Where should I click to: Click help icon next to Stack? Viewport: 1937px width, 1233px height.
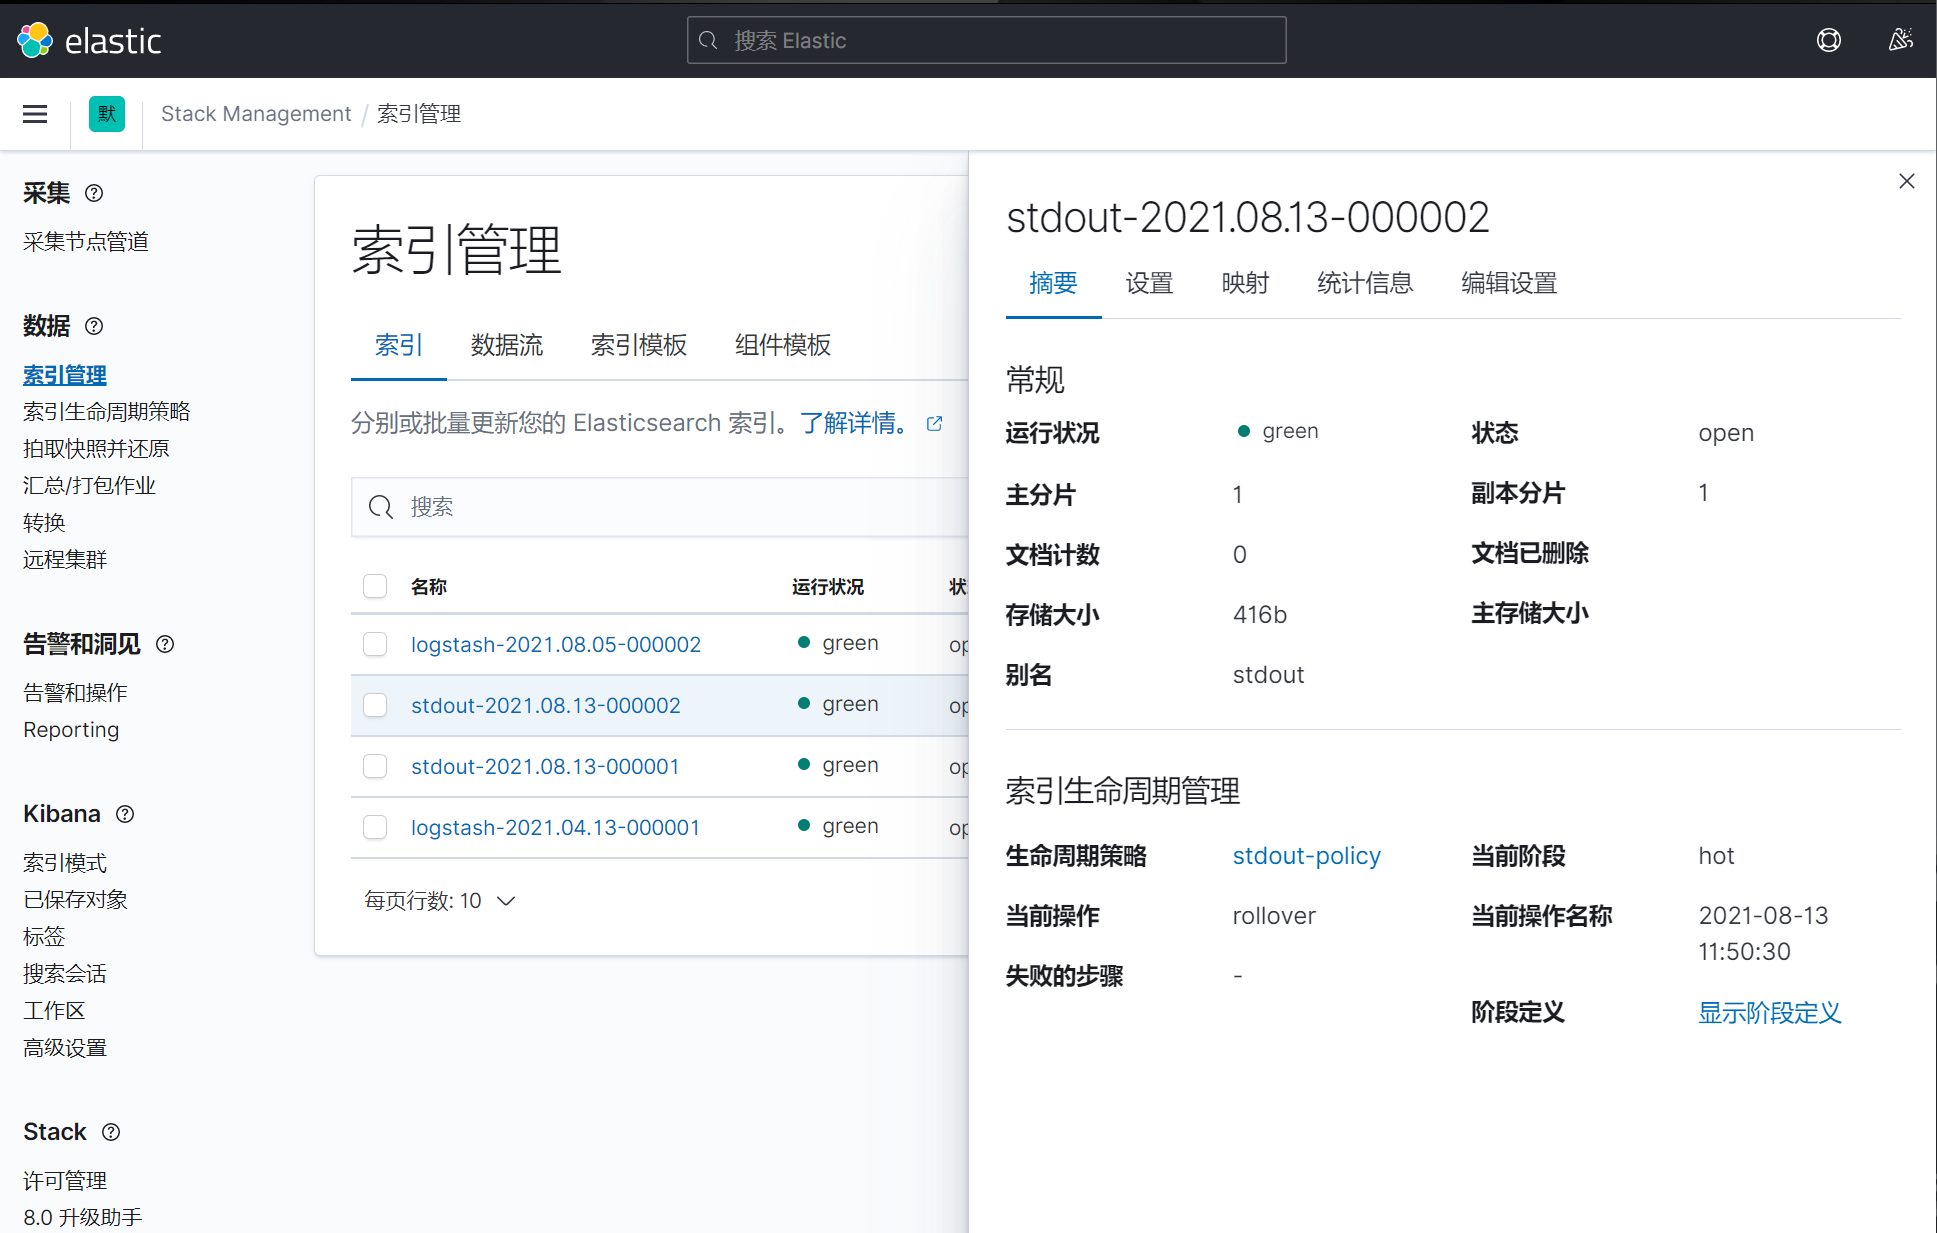[x=111, y=1132]
